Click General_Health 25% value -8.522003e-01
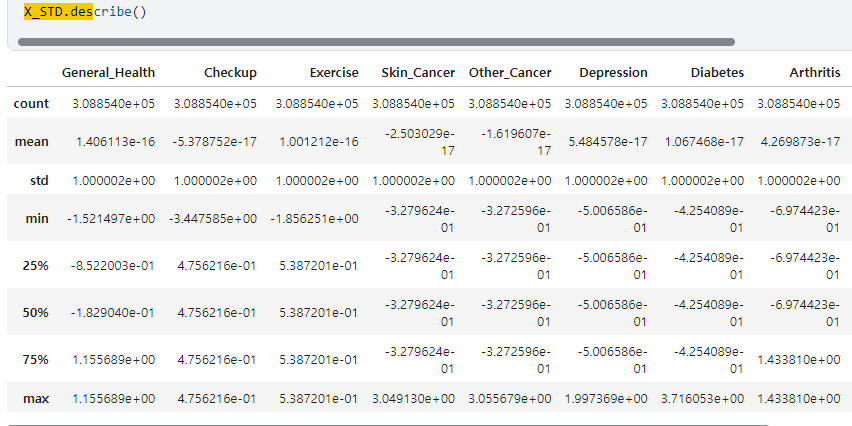852x426 pixels. [112, 266]
